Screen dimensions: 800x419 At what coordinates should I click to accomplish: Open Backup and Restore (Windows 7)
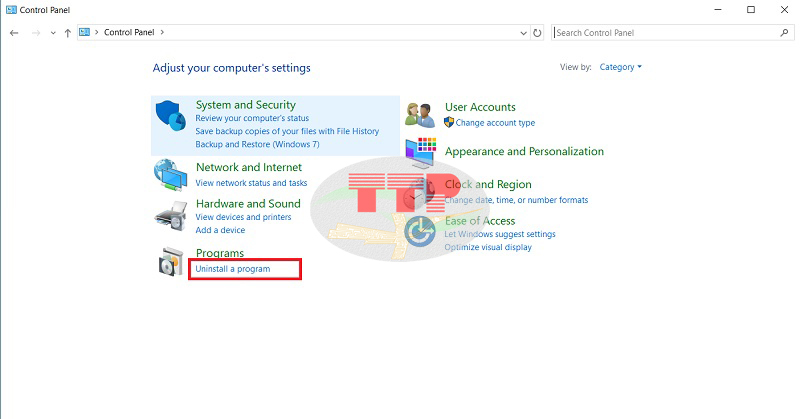click(258, 144)
